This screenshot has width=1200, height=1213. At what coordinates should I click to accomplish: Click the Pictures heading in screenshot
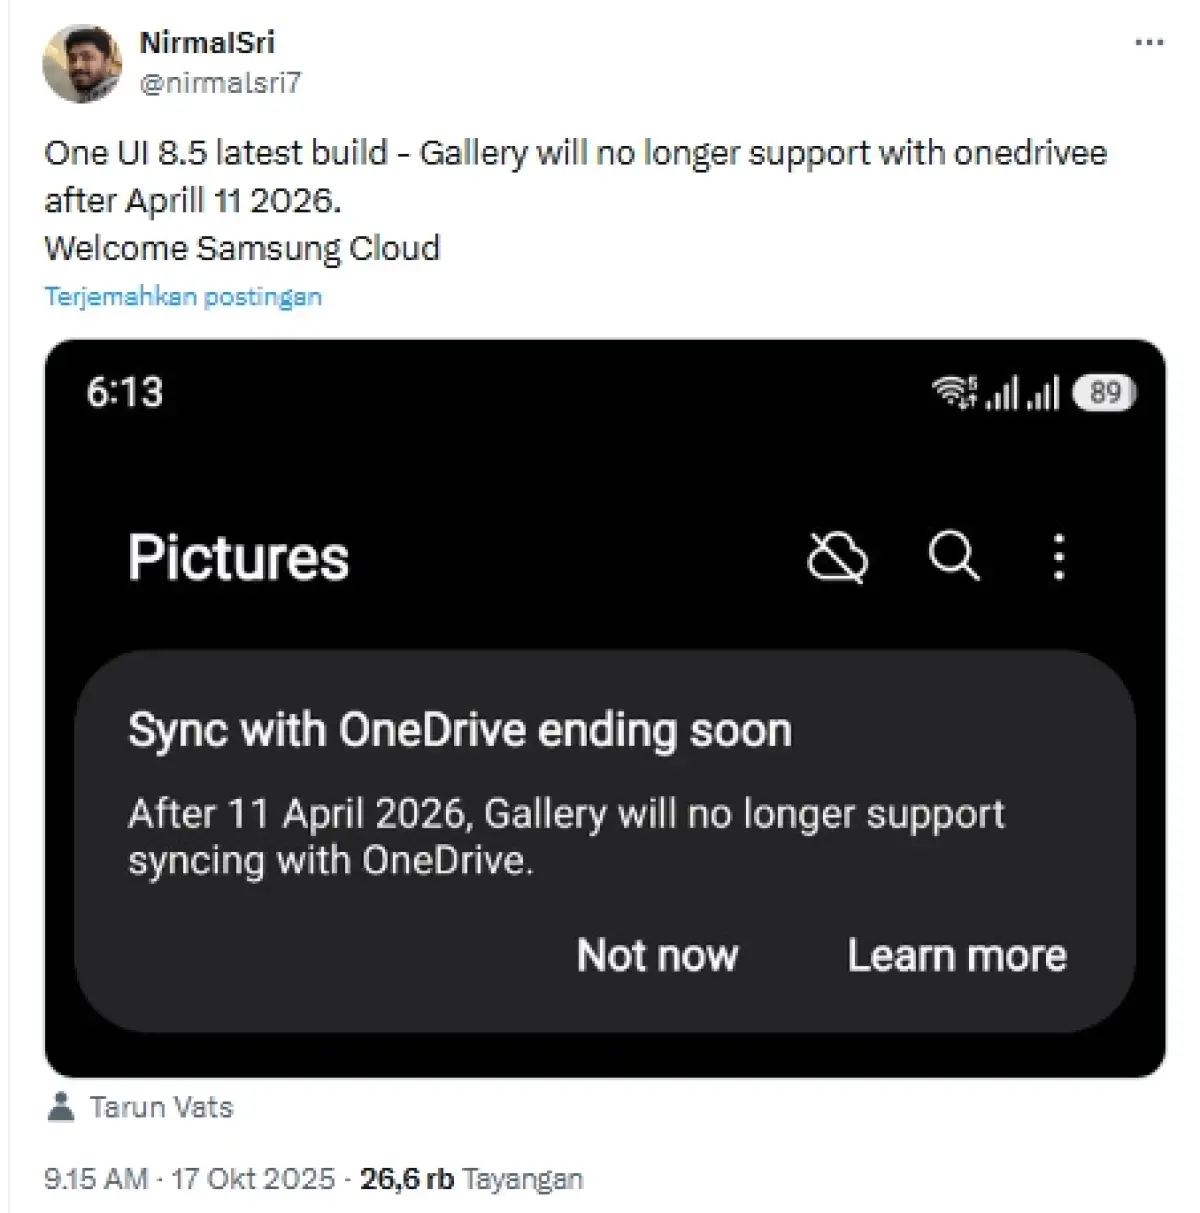238,557
